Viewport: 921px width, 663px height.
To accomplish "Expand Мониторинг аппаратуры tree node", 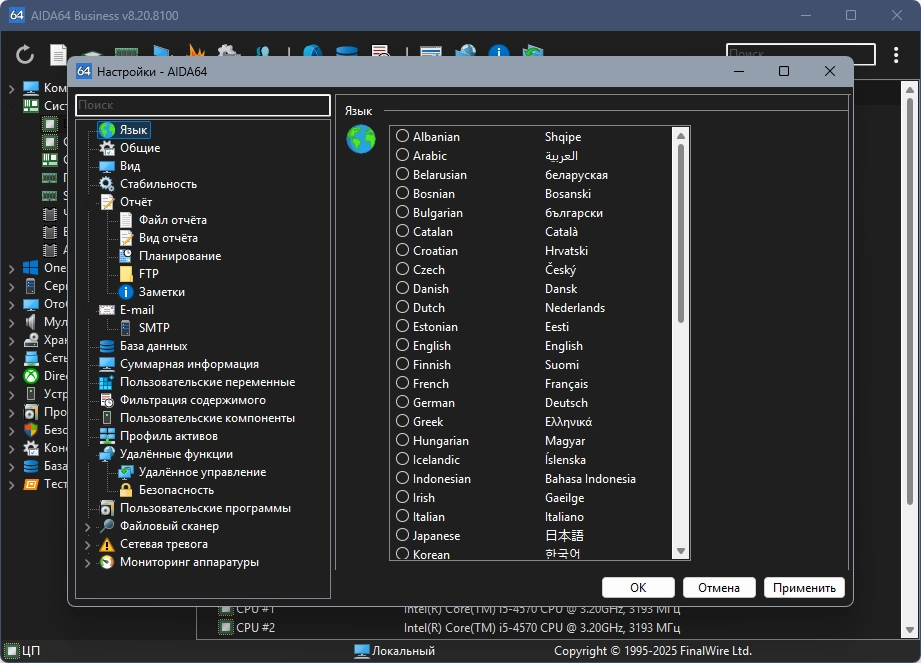I will point(88,563).
